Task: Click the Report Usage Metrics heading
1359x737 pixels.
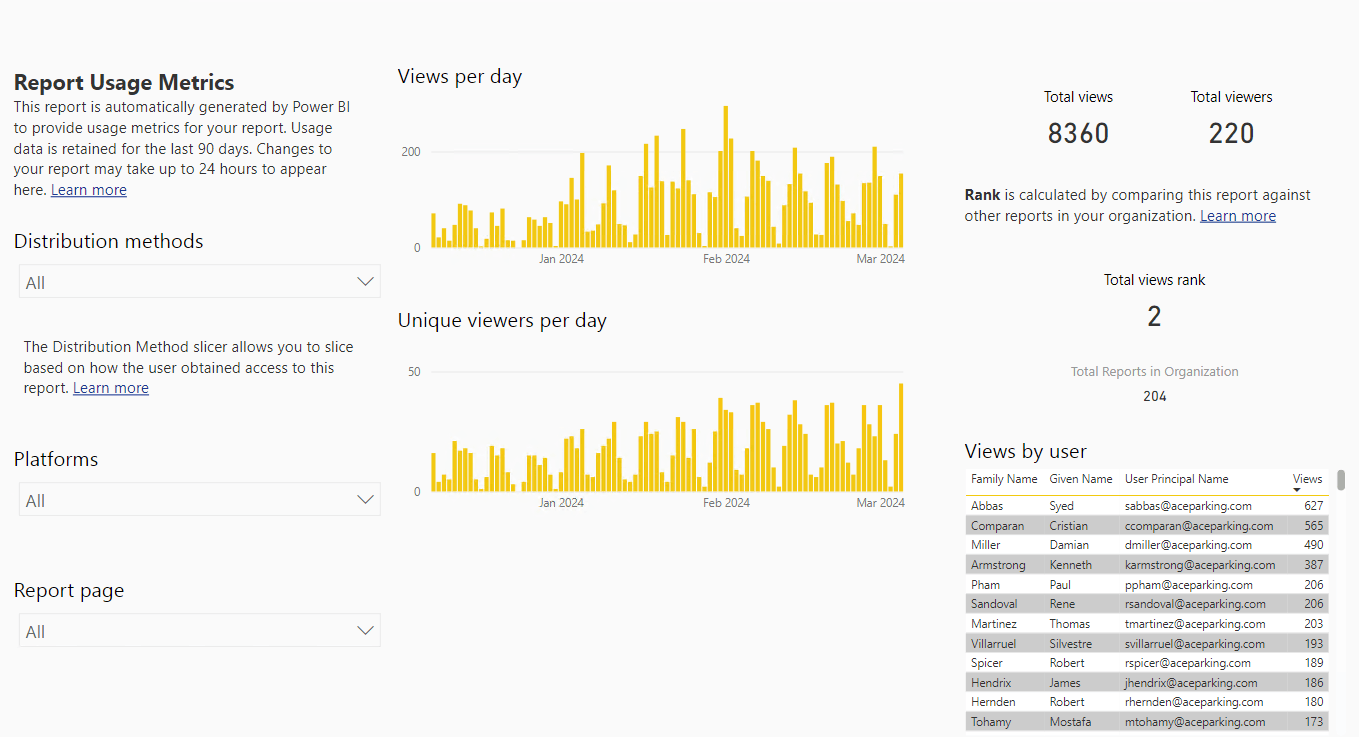Action: [124, 83]
